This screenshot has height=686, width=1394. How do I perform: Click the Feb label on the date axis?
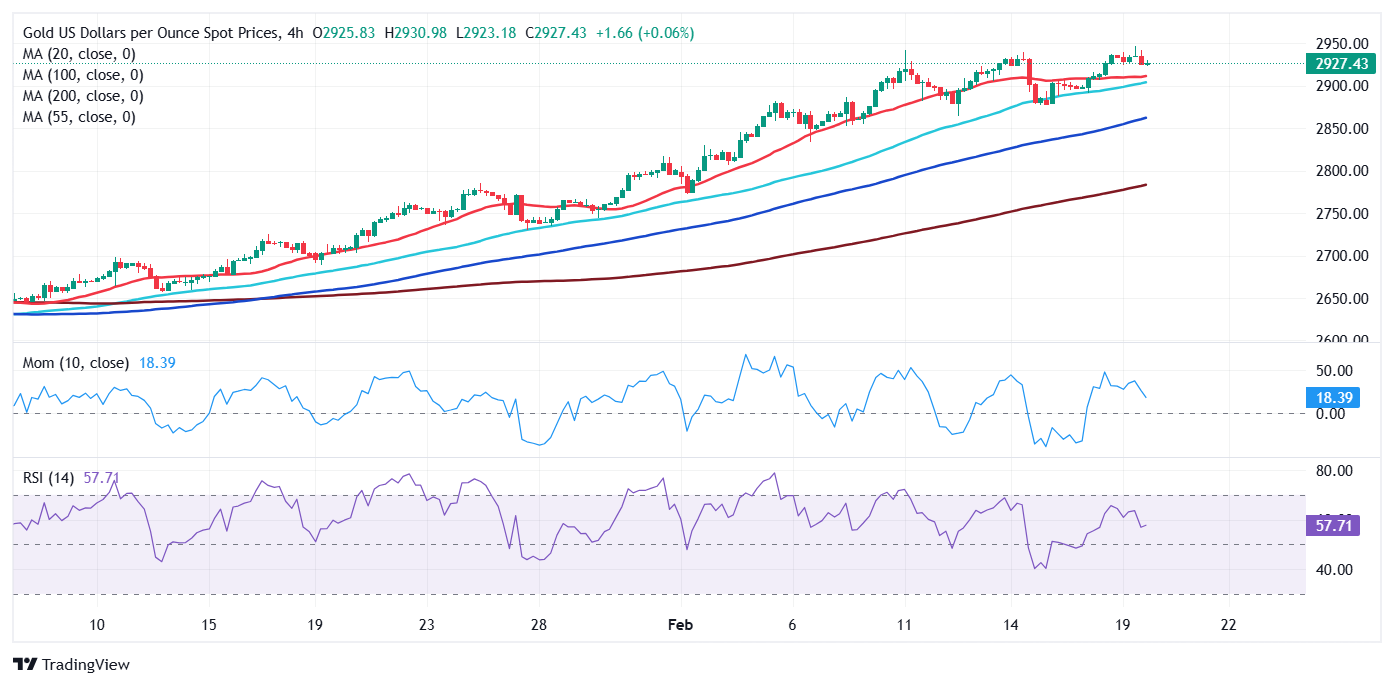pos(680,623)
